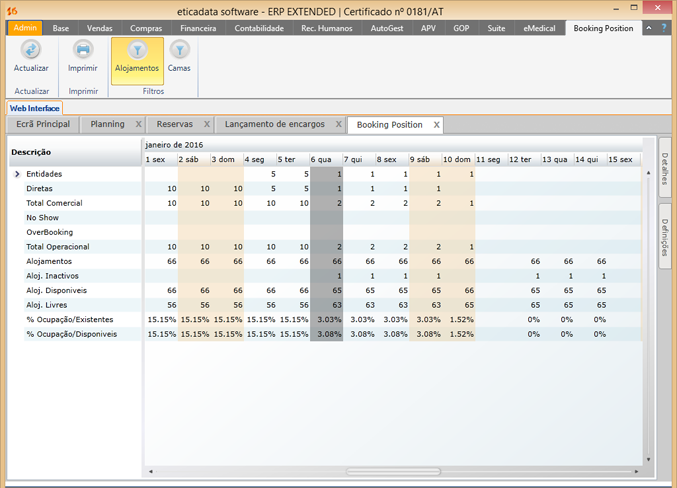Expand the Definições side panel
677x488 pixels.
click(664, 236)
